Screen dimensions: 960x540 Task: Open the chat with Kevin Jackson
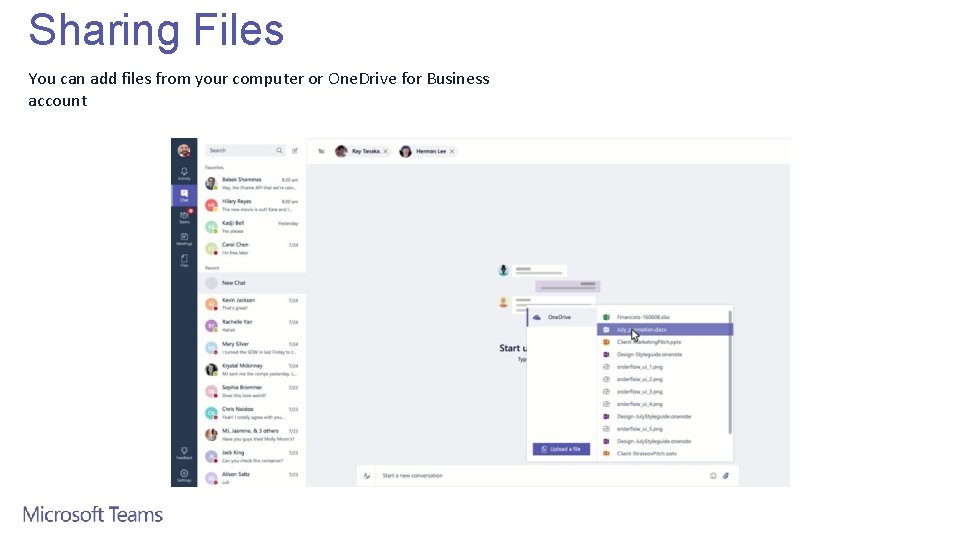click(252, 304)
